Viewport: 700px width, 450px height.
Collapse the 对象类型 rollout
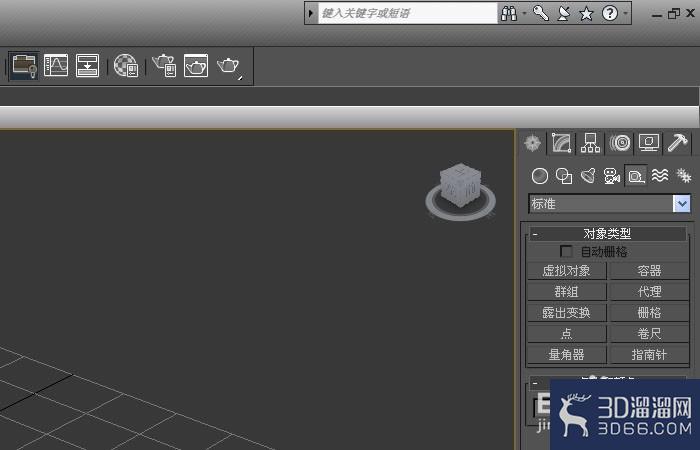coord(608,233)
